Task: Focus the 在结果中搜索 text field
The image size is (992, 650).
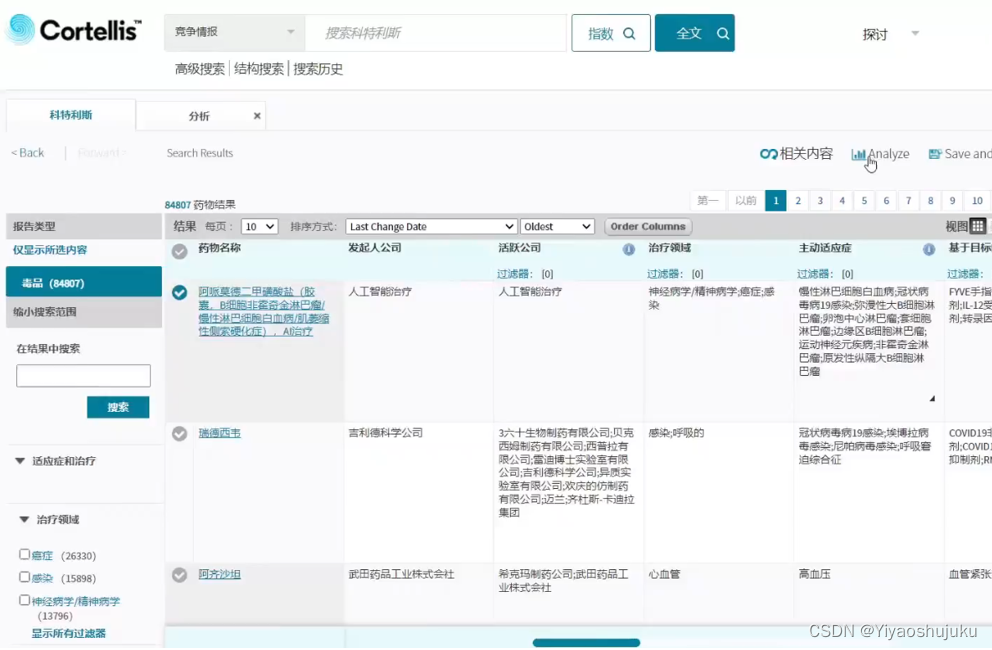Action: click(84, 376)
